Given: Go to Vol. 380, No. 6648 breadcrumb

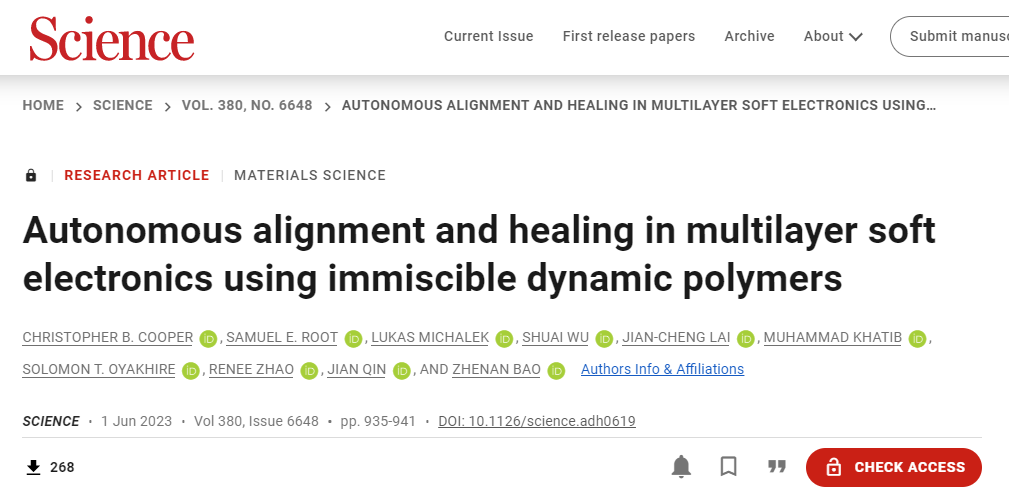Looking at the screenshot, I should pyautogui.click(x=247, y=106).
